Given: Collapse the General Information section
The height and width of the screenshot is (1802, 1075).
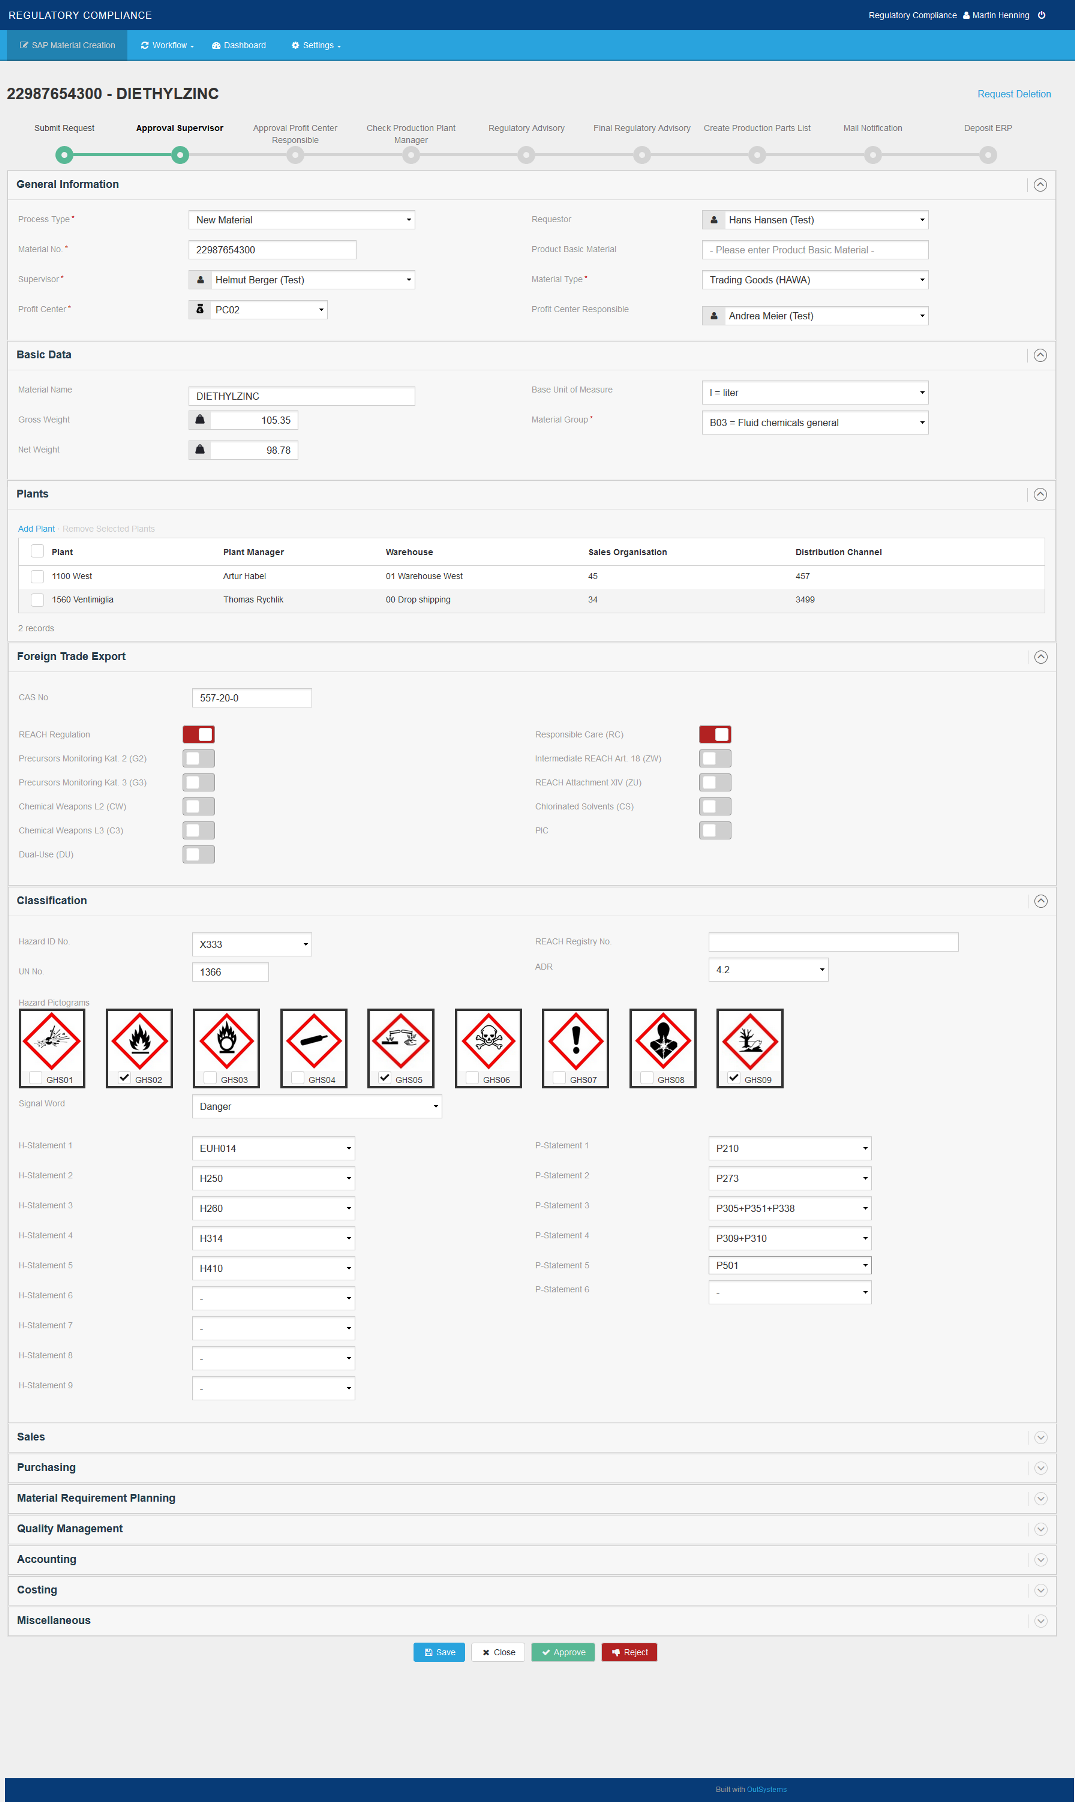Looking at the screenshot, I should click(x=1040, y=185).
